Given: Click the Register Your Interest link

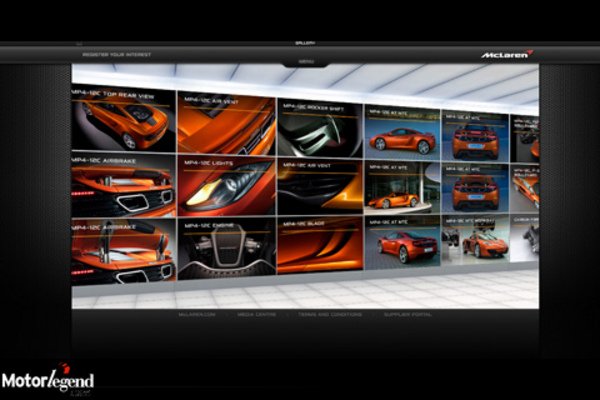Looking at the screenshot, I should [x=117, y=55].
